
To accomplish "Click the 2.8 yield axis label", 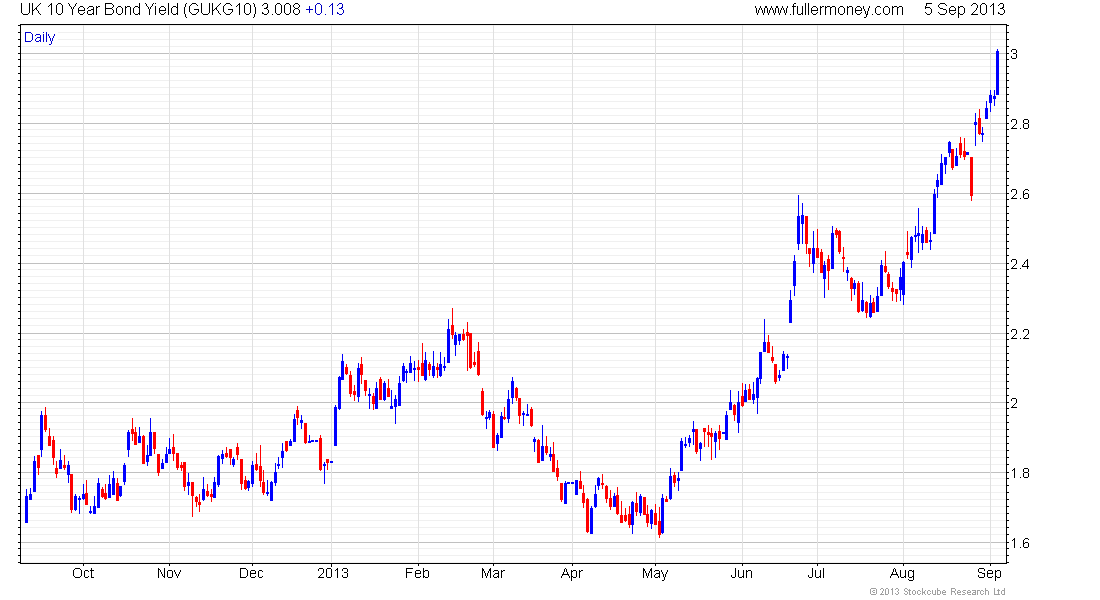I will click(x=1020, y=124).
